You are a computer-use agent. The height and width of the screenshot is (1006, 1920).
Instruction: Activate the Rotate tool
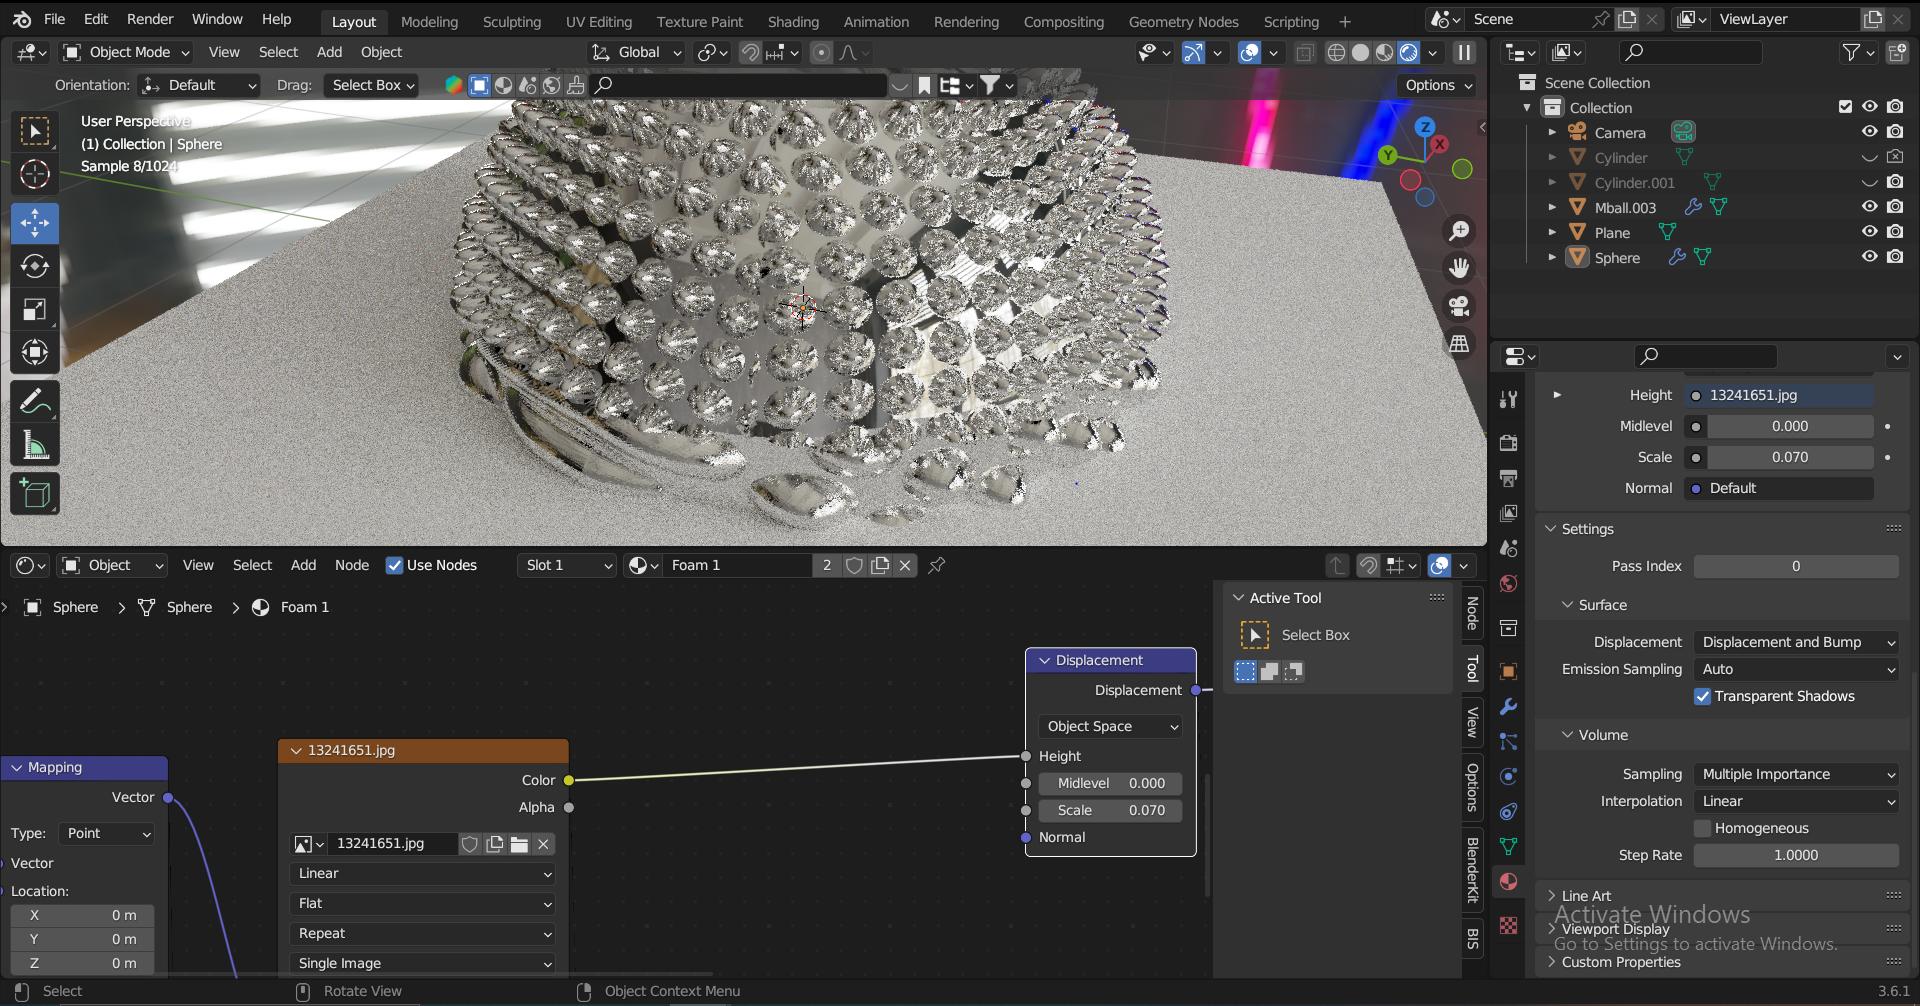[35, 266]
